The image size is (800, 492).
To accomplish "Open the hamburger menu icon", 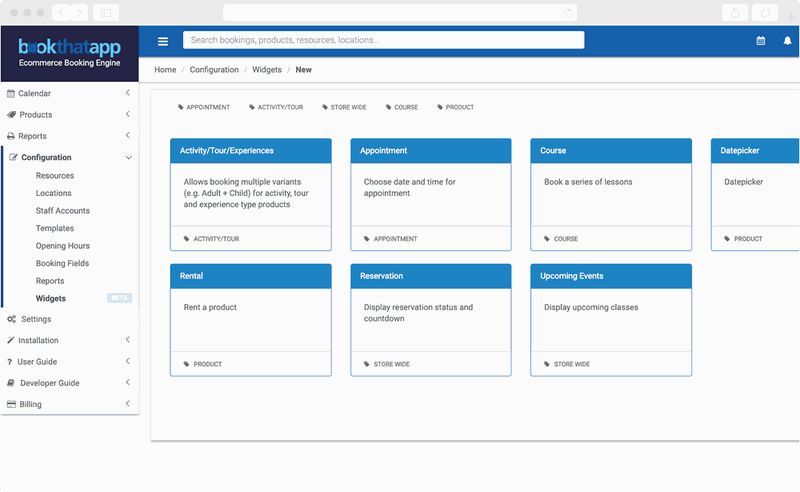I will click(163, 41).
